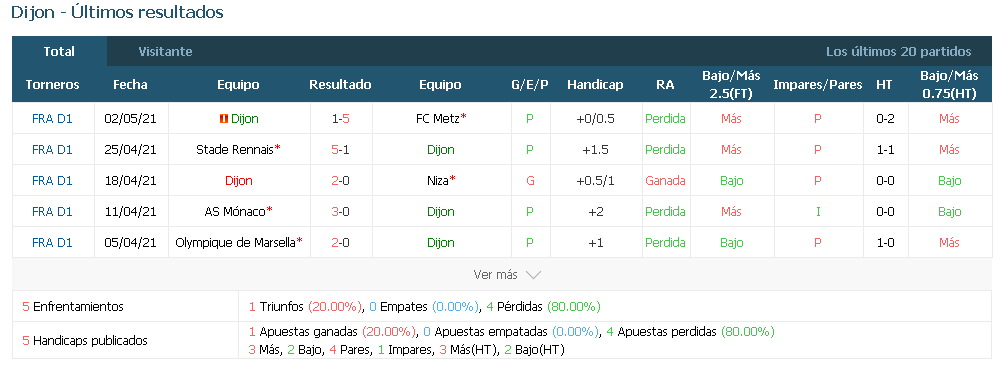This screenshot has width=1002, height=370.
Task: Open the 3-0 AS Mónaco result
Action: [341, 212]
